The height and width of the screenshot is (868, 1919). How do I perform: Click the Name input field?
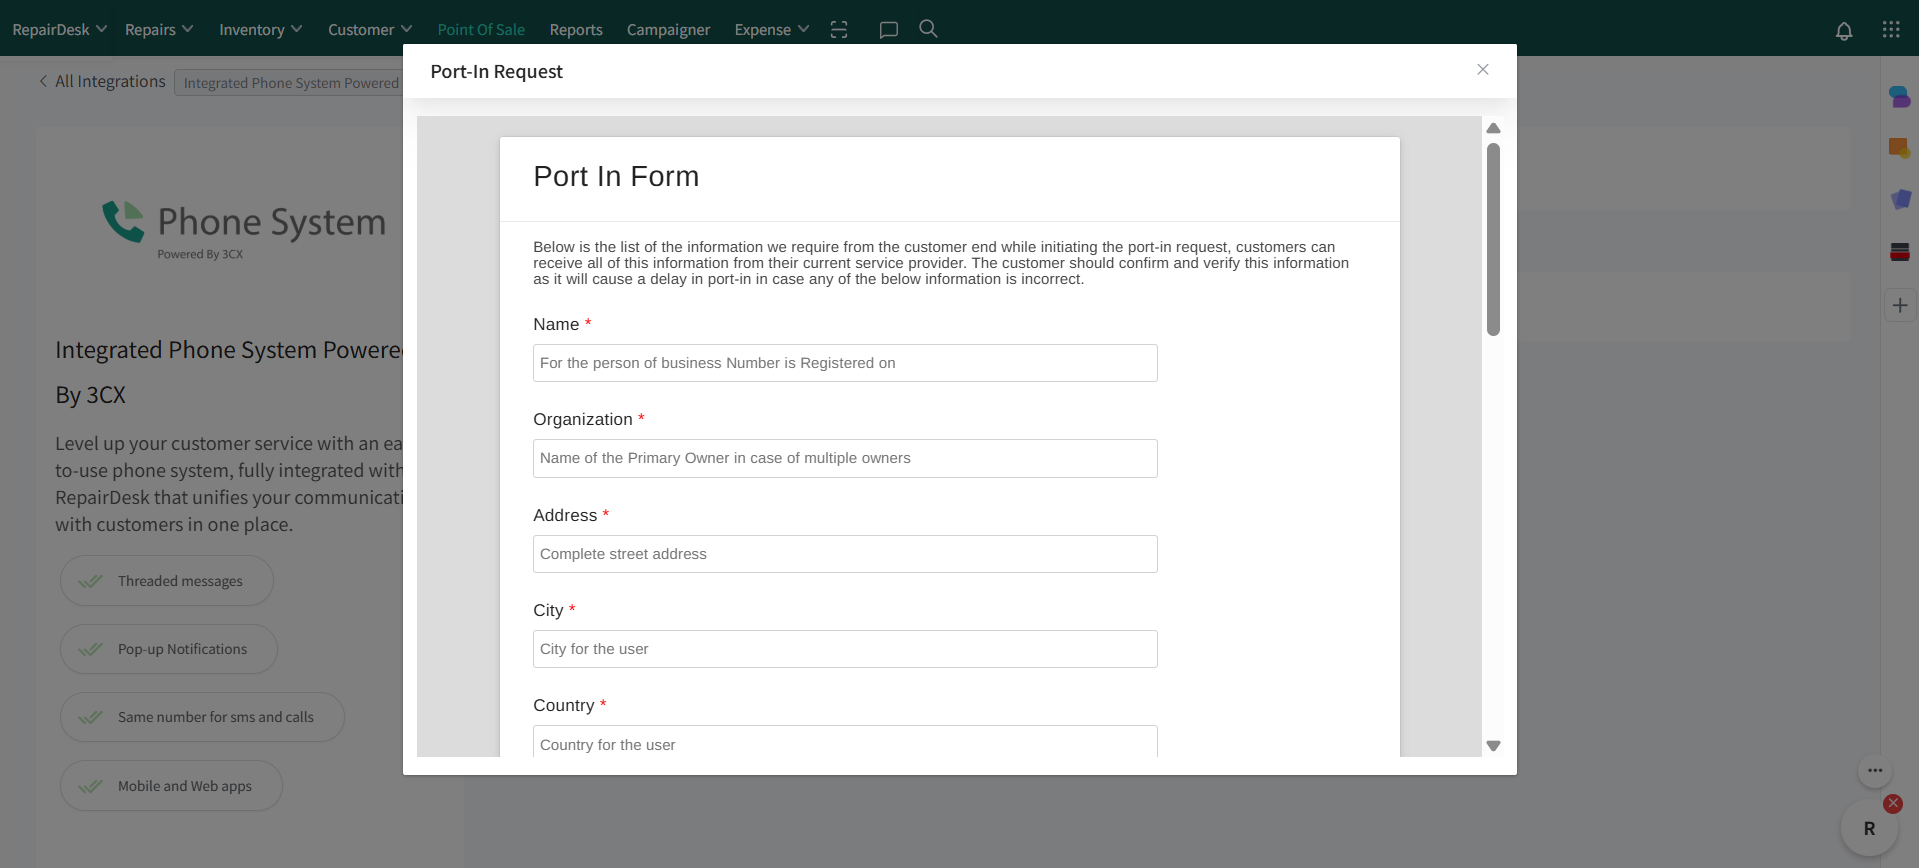coord(845,363)
